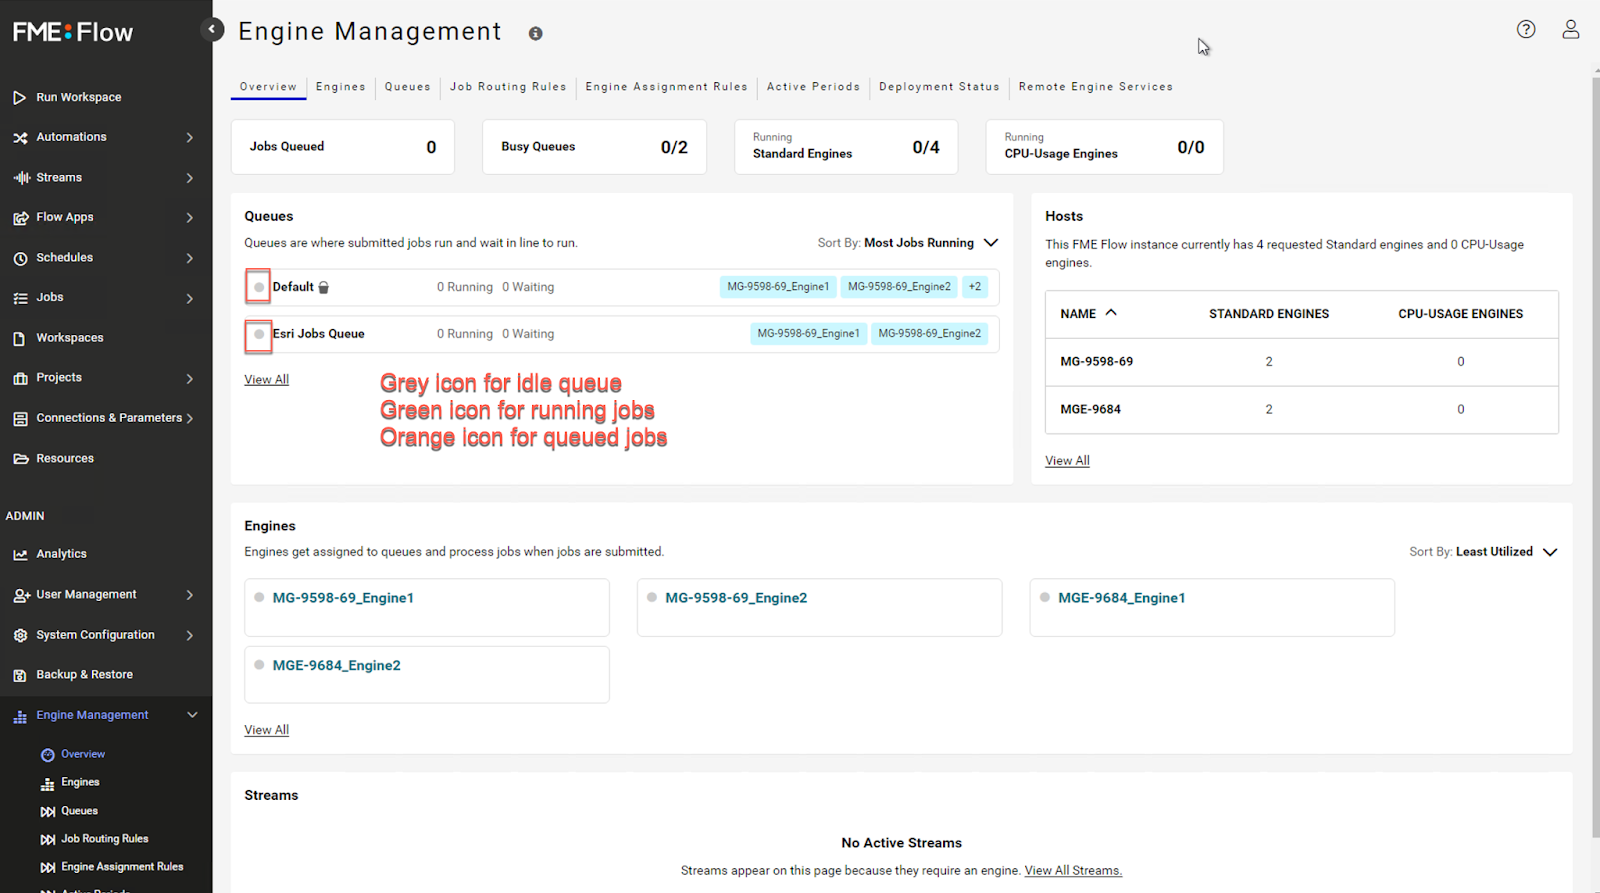Open the help question mark icon
Image resolution: width=1600 pixels, height=893 pixels.
(1526, 29)
